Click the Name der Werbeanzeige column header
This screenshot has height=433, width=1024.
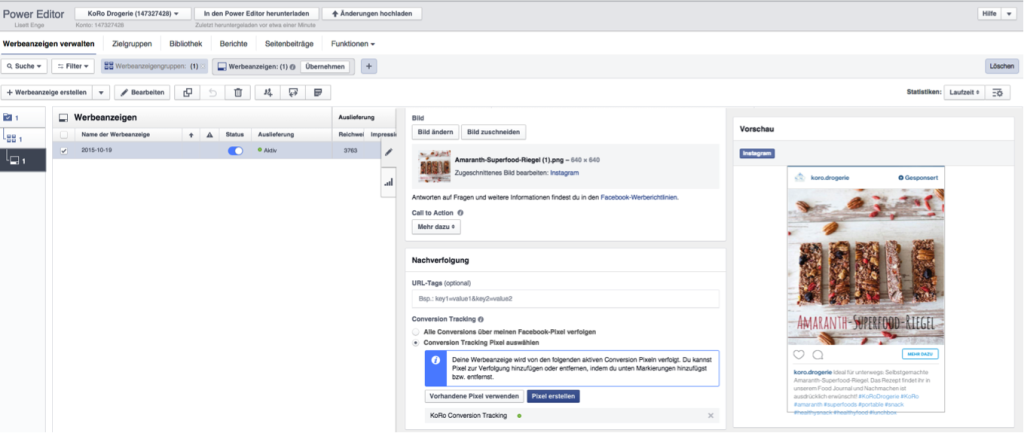(x=116, y=135)
